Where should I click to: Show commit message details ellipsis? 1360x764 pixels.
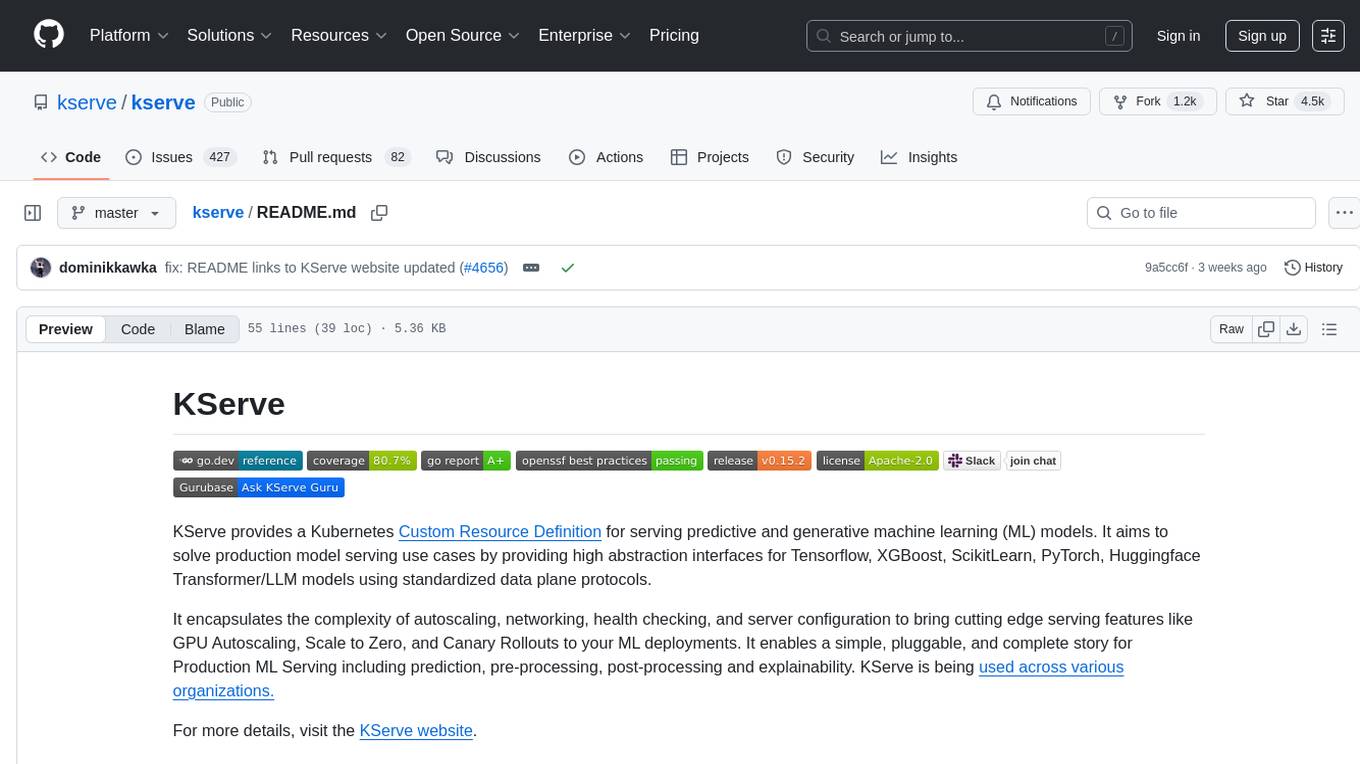coord(531,268)
